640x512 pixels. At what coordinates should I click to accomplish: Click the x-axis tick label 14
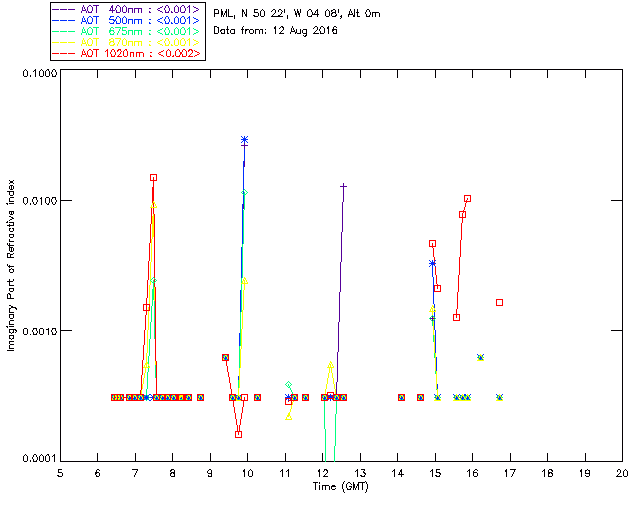click(398, 473)
